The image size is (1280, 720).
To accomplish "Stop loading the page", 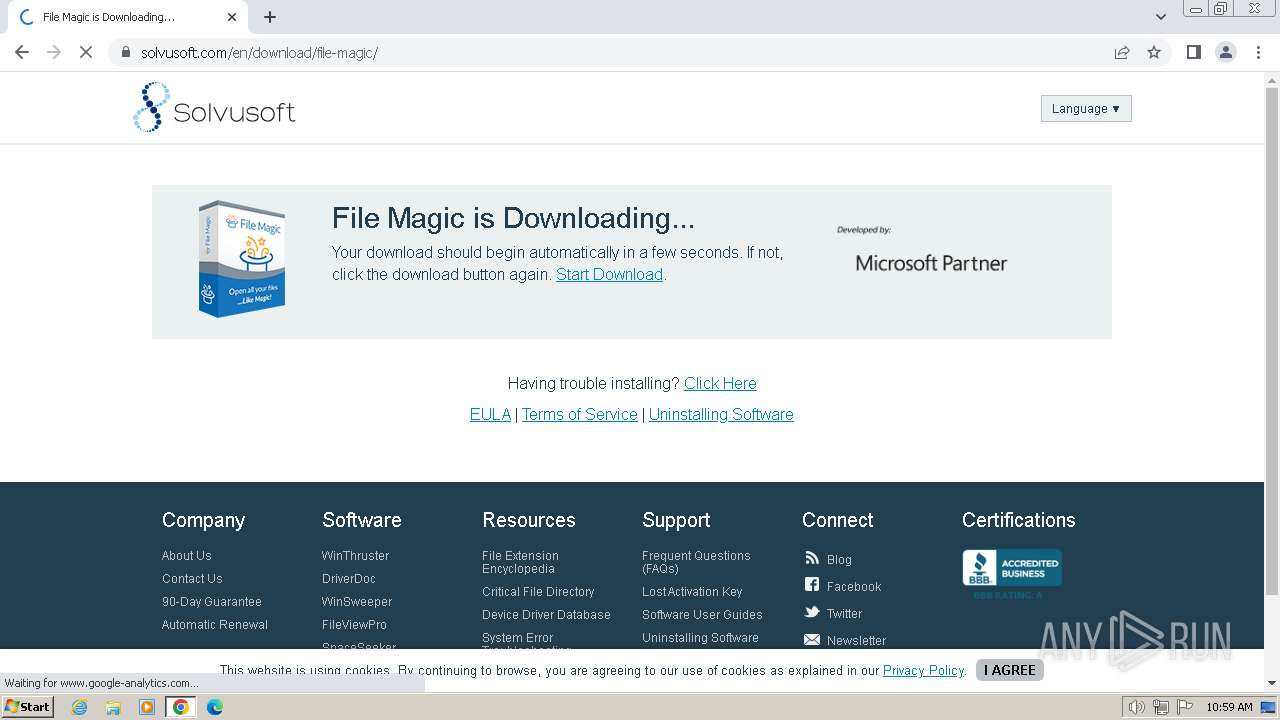I will click(86, 52).
